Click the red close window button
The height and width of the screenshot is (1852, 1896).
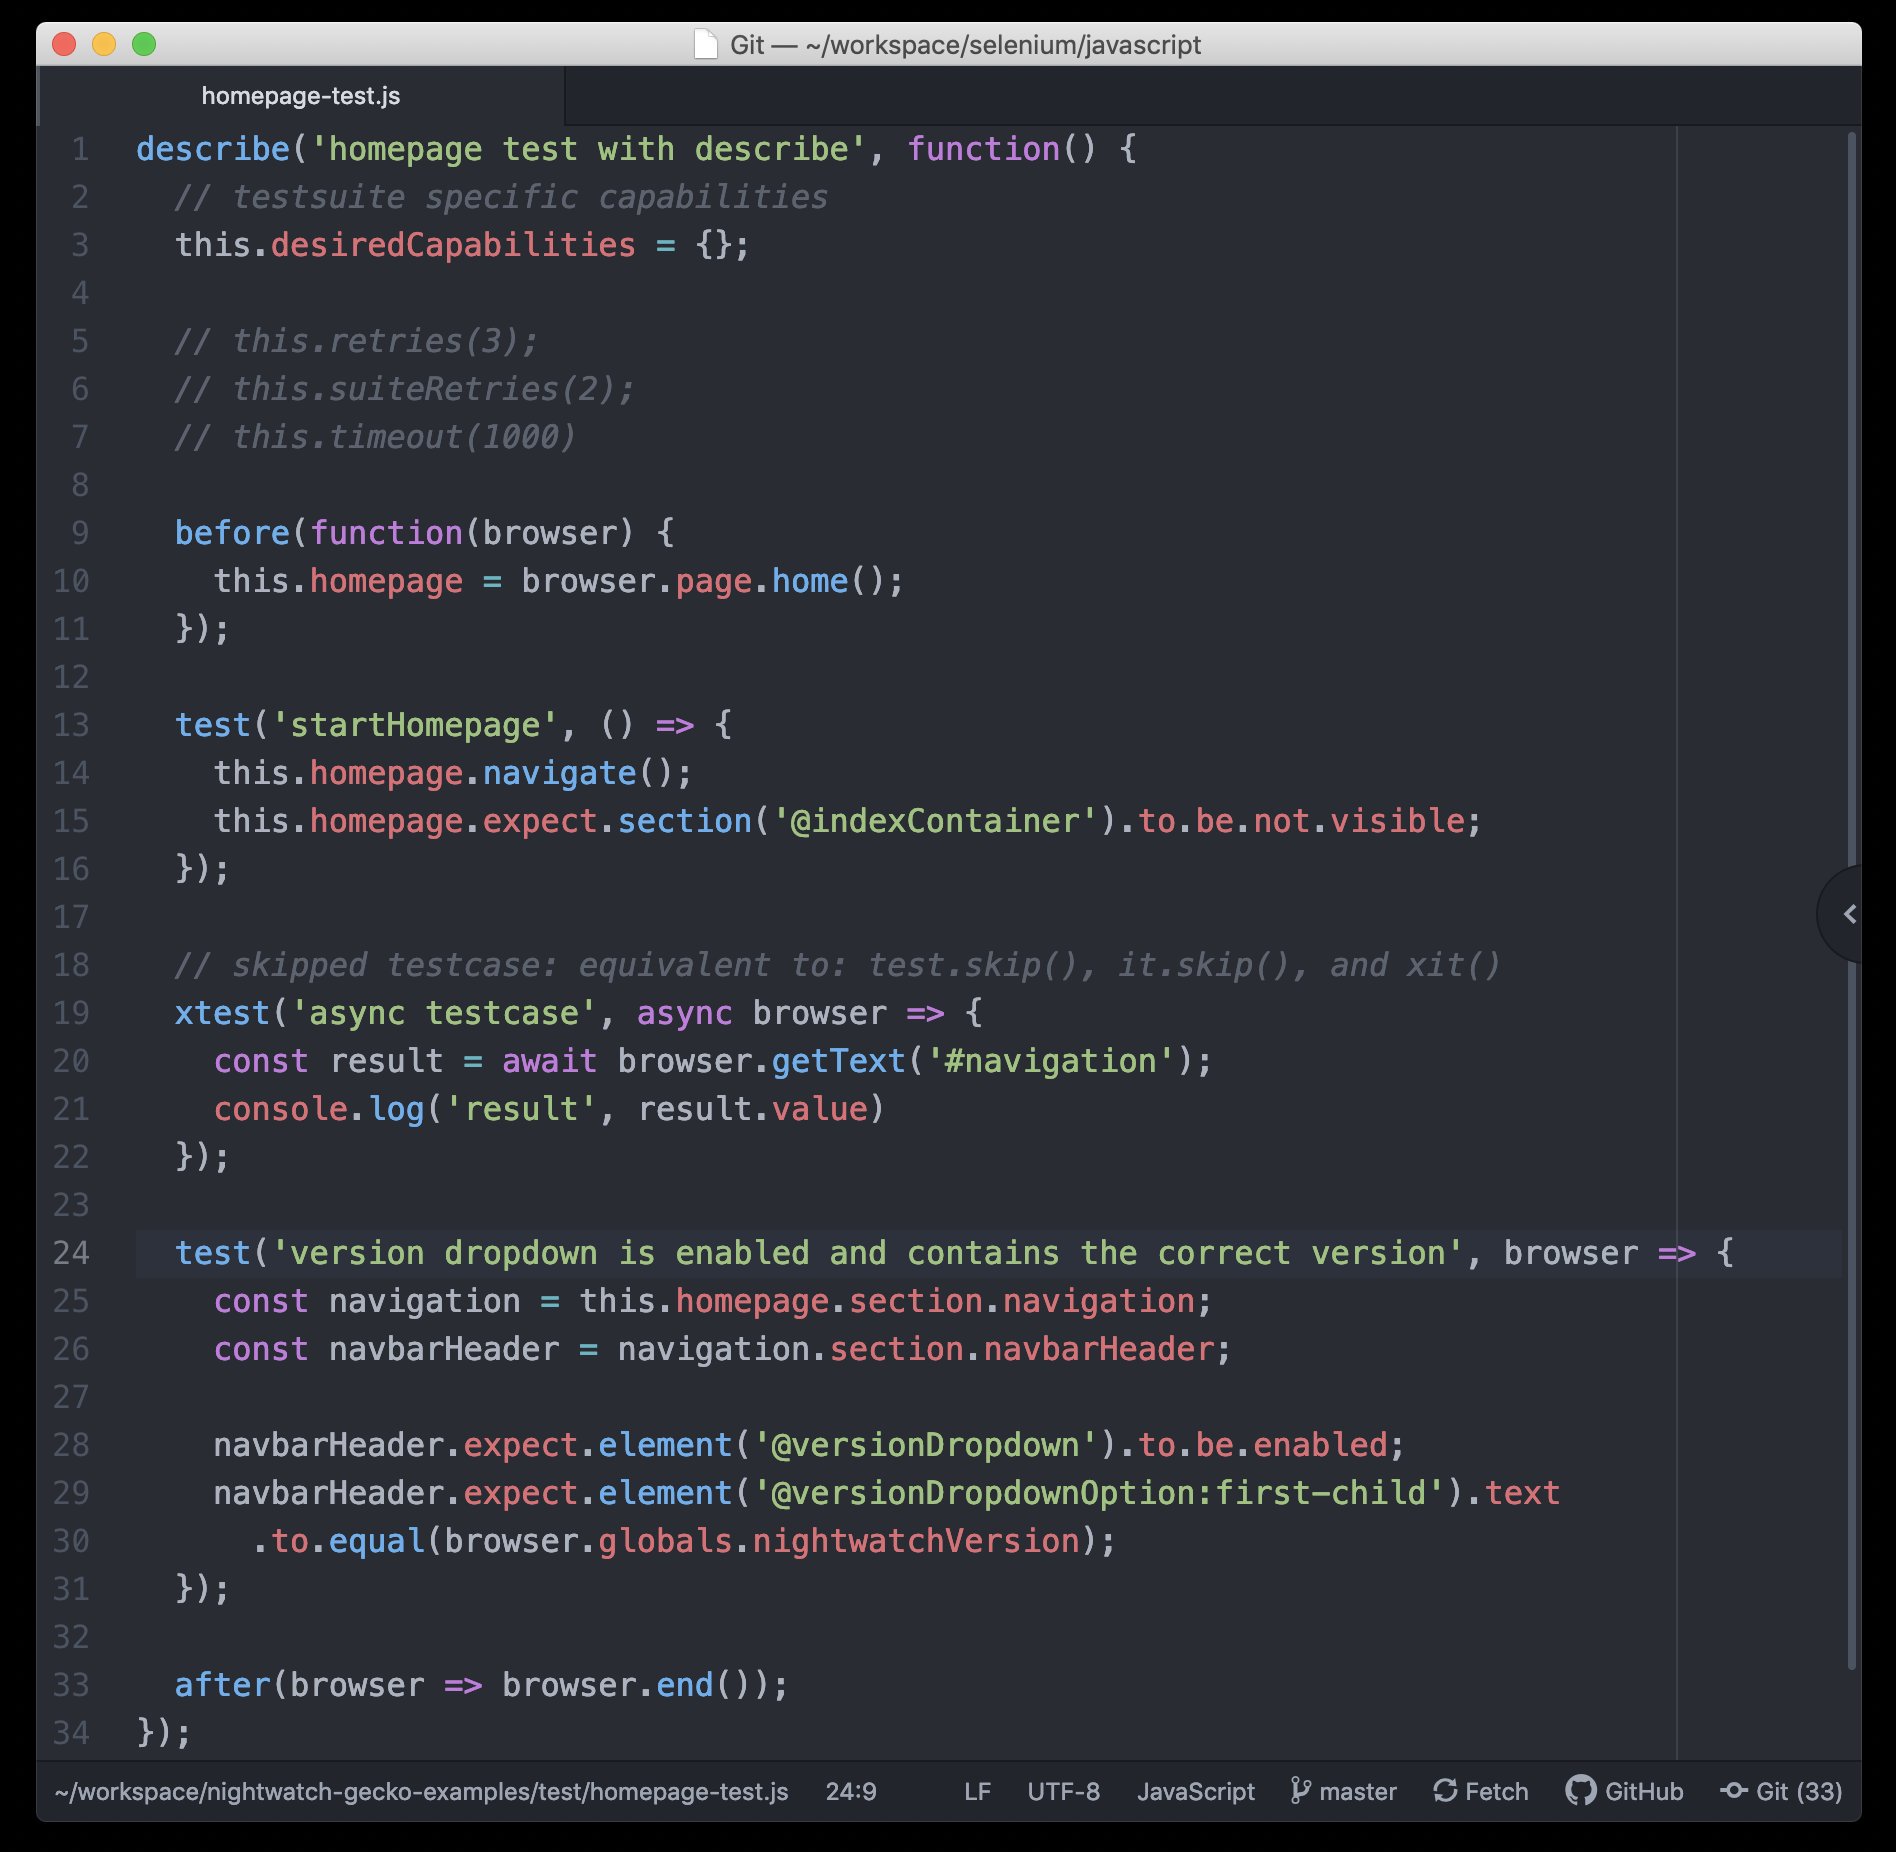(64, 44)
